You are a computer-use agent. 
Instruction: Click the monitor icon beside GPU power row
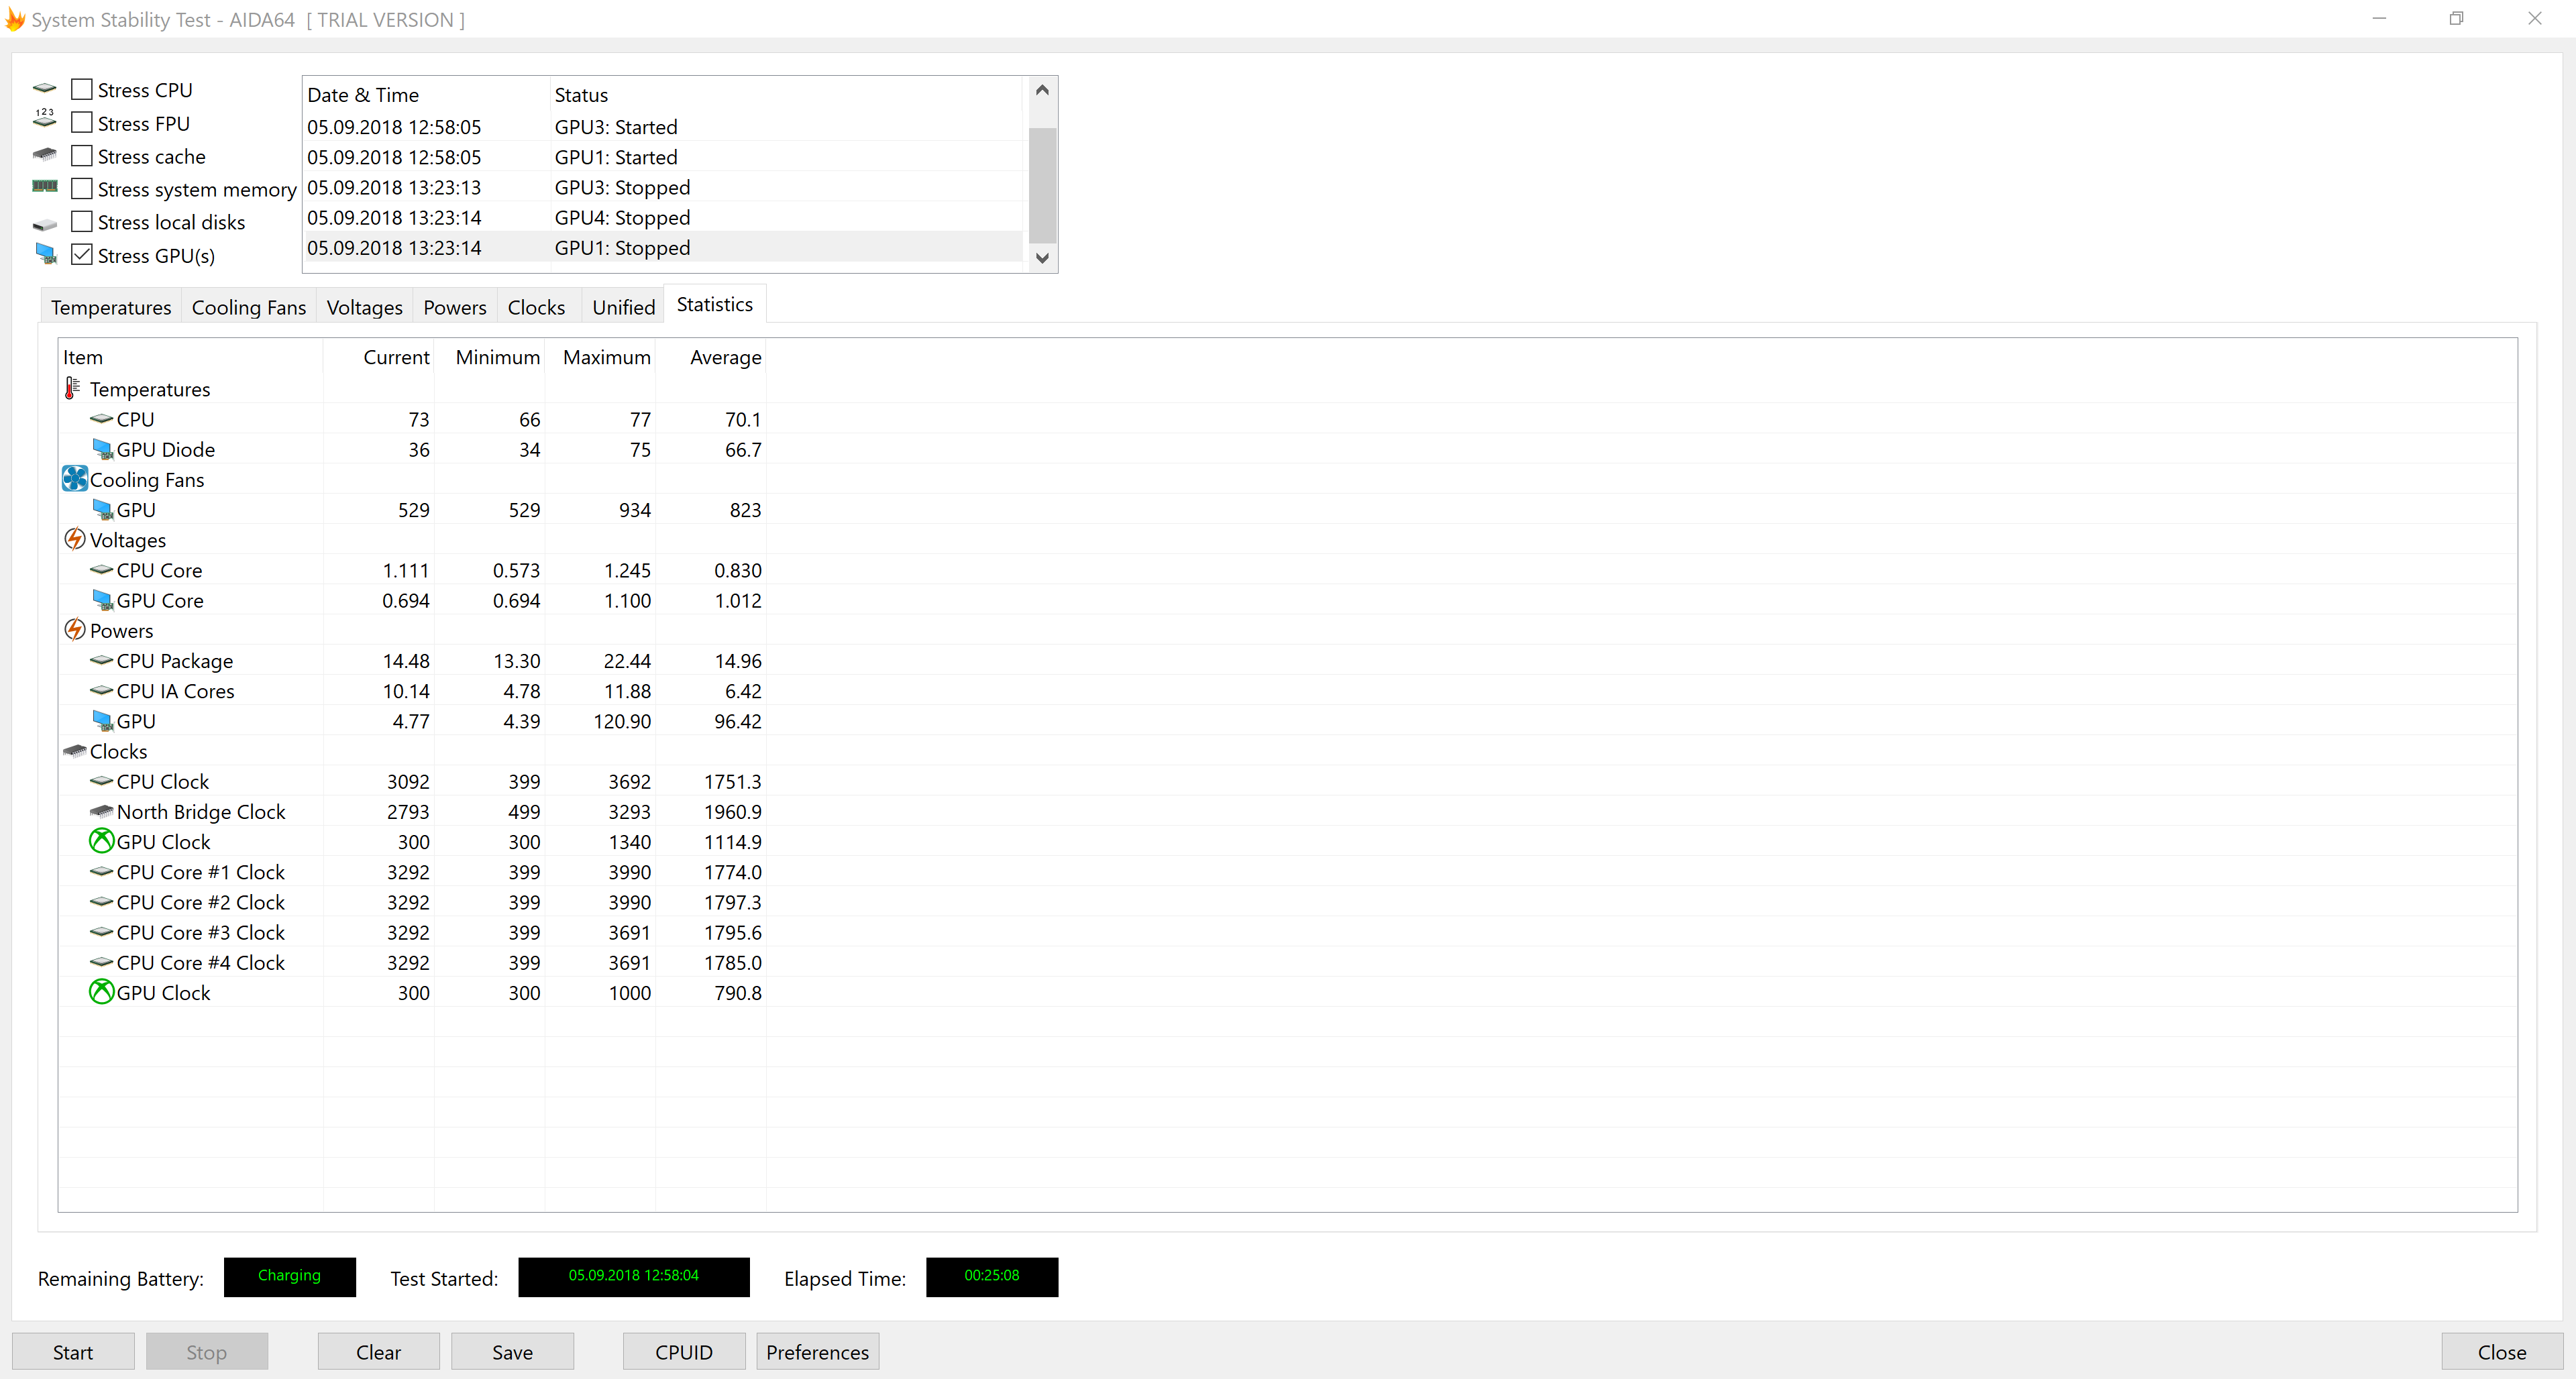click(x=102, y=720)
